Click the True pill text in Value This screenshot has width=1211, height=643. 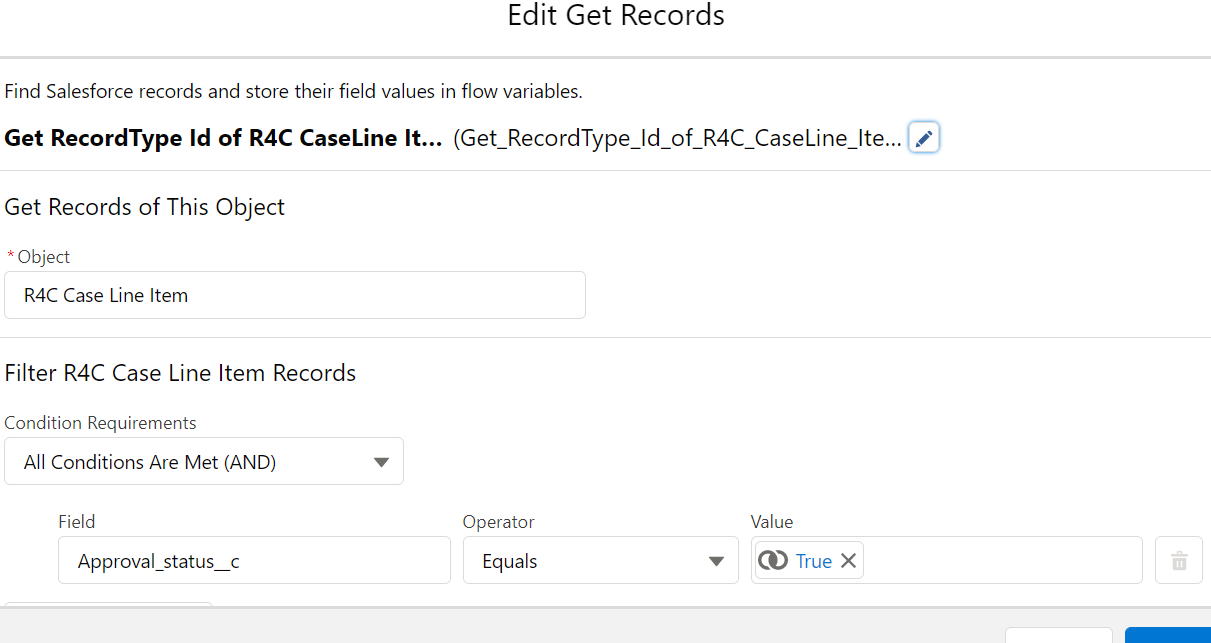(x=814, y=561)
